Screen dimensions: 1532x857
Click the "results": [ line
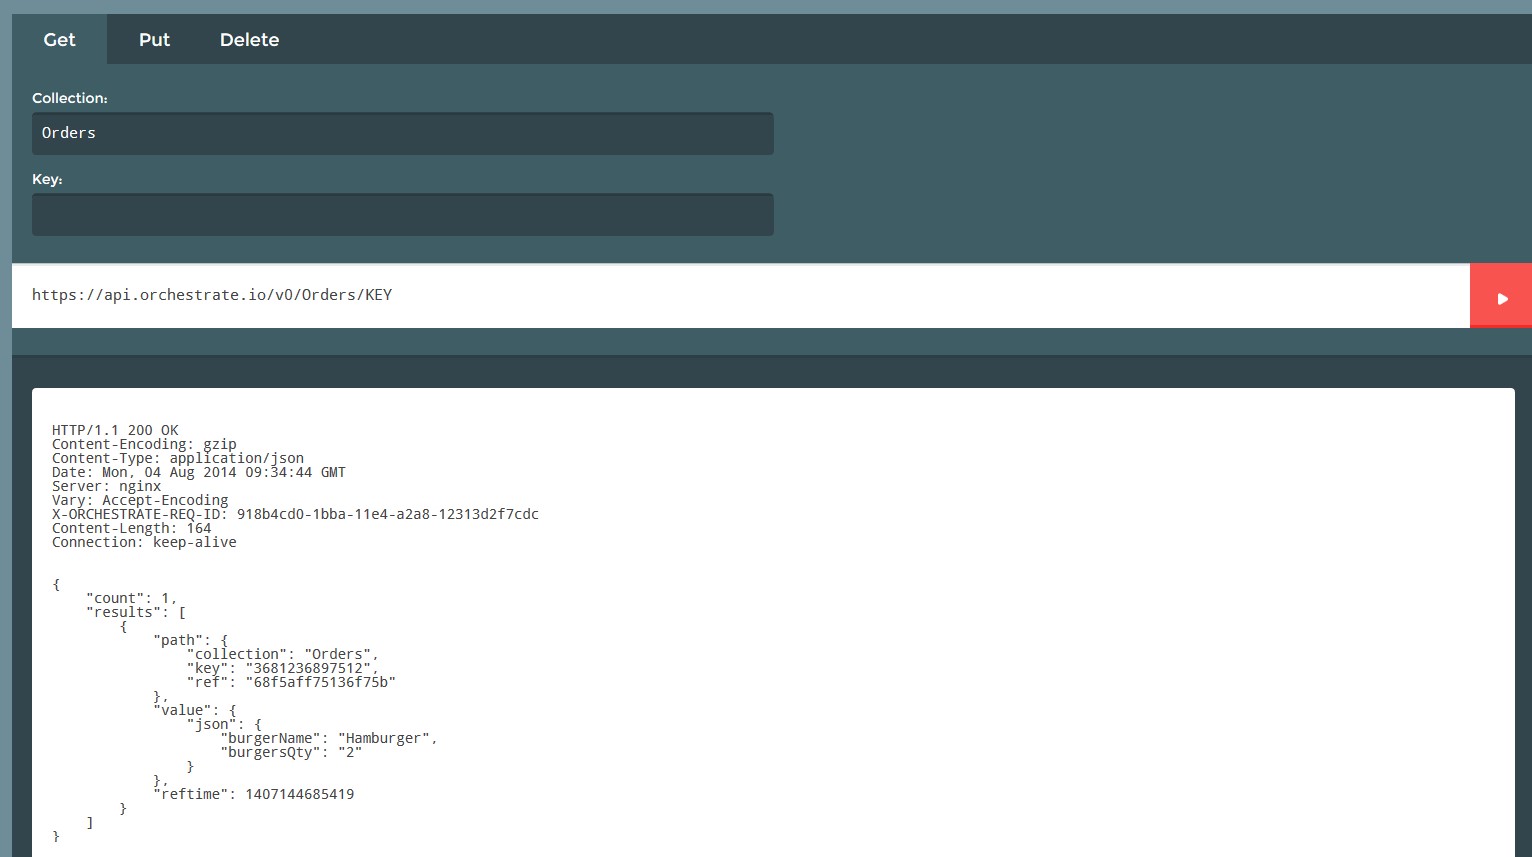coord(136,612)
